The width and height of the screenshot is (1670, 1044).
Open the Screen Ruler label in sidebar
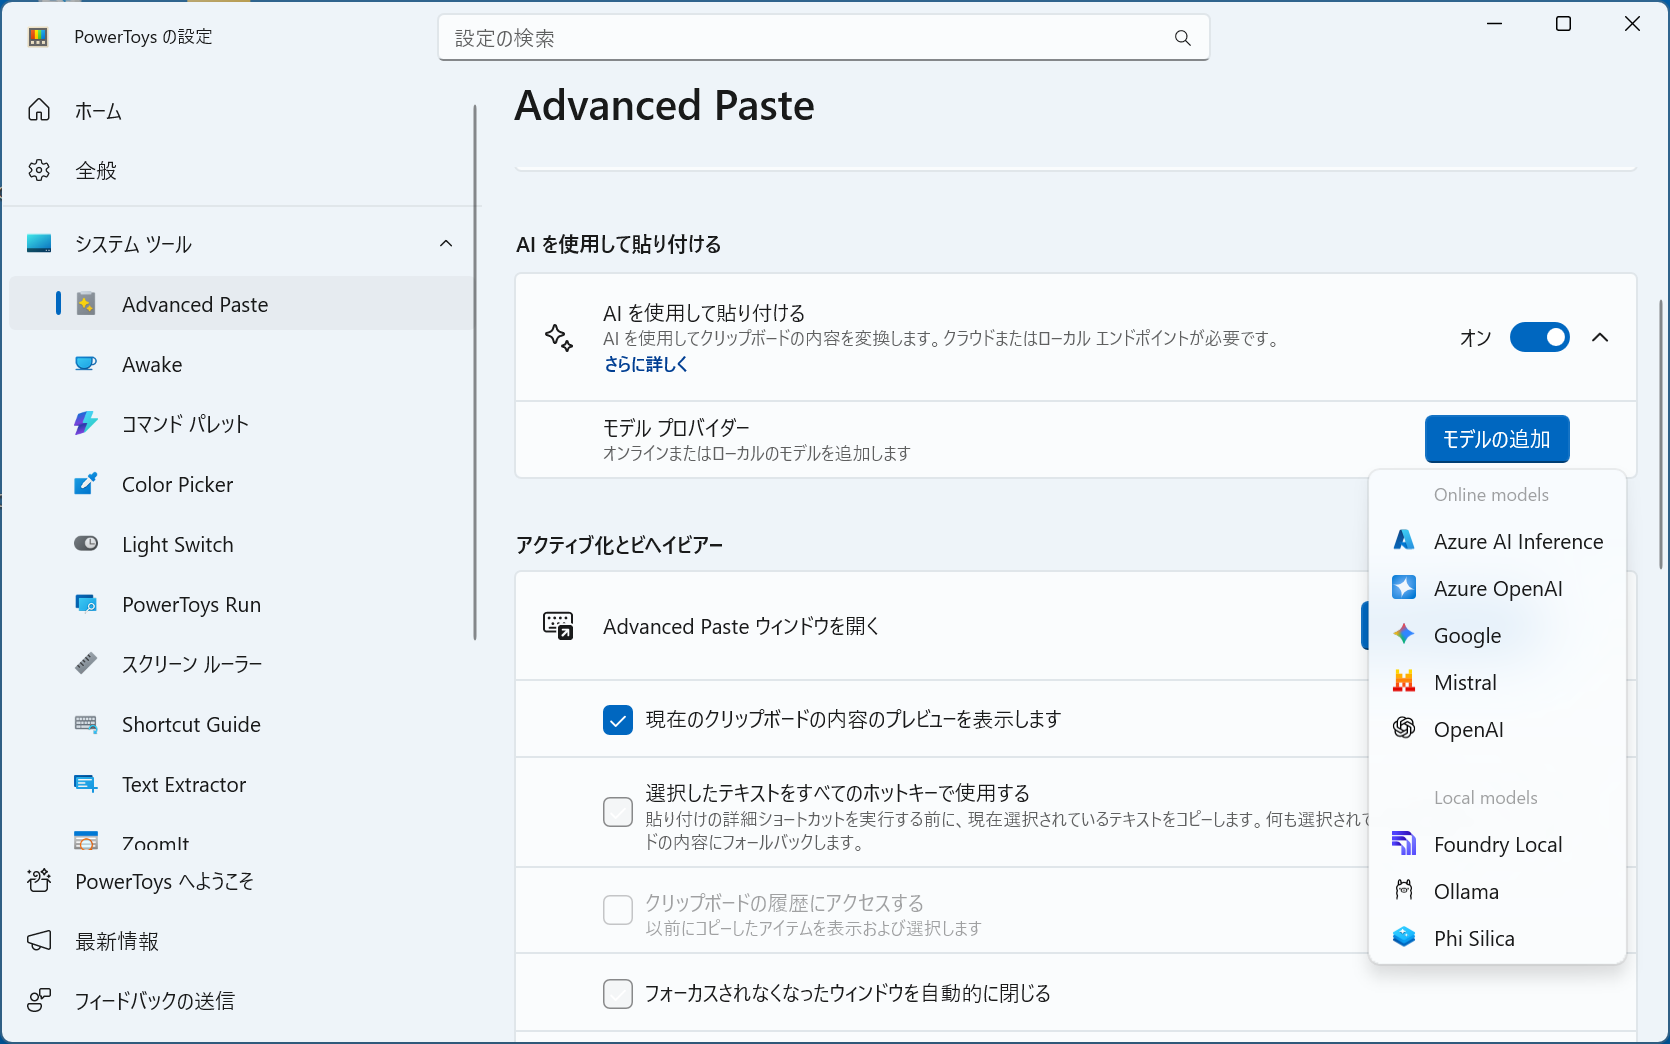coord(192,664)
